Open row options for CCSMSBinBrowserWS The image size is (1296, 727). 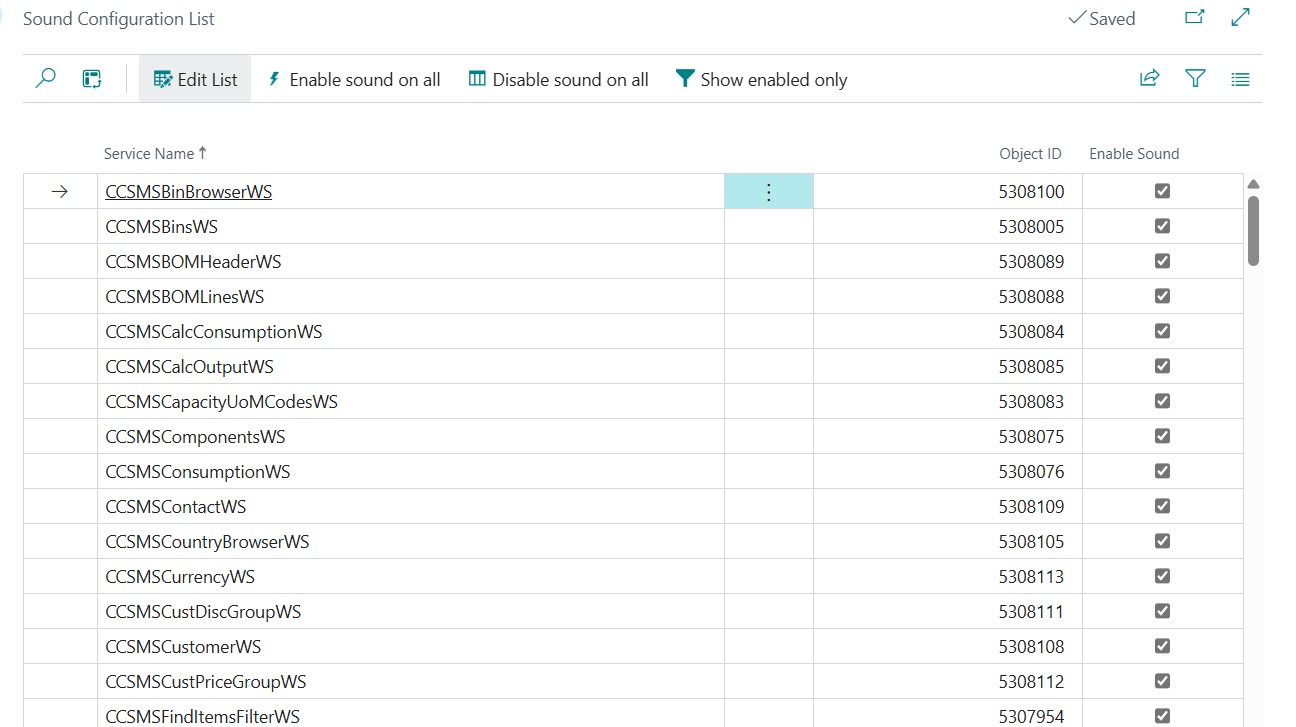pyautogui.click(x=768, y=192)
